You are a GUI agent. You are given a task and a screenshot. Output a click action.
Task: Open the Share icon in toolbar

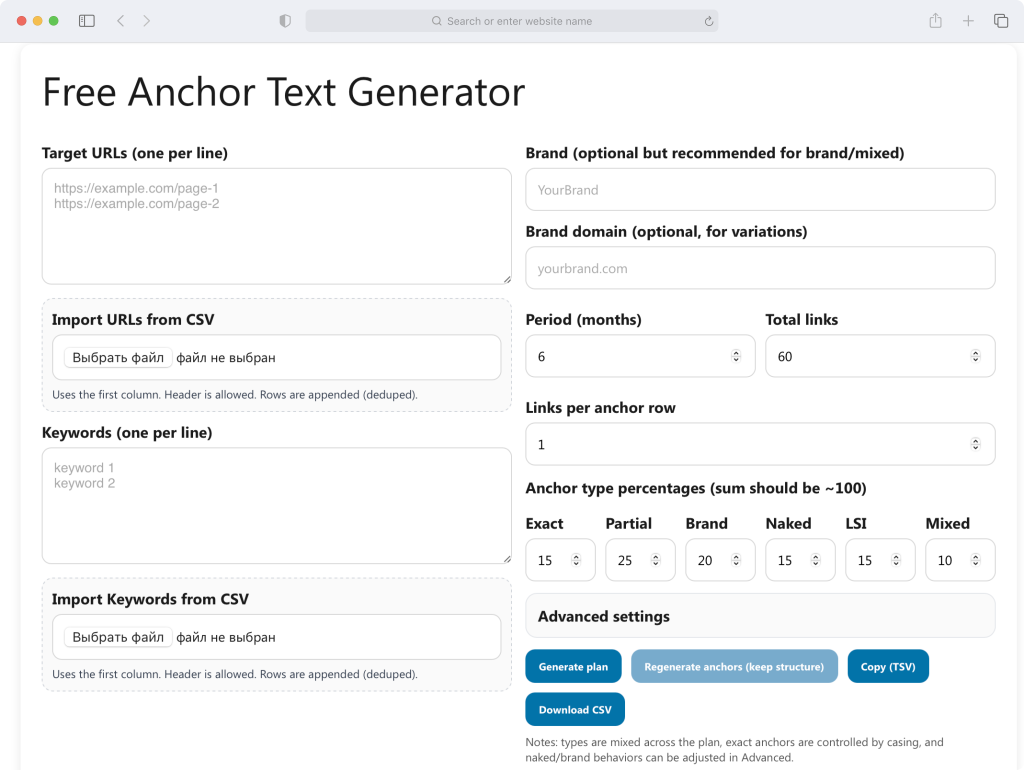click(935, 21)
